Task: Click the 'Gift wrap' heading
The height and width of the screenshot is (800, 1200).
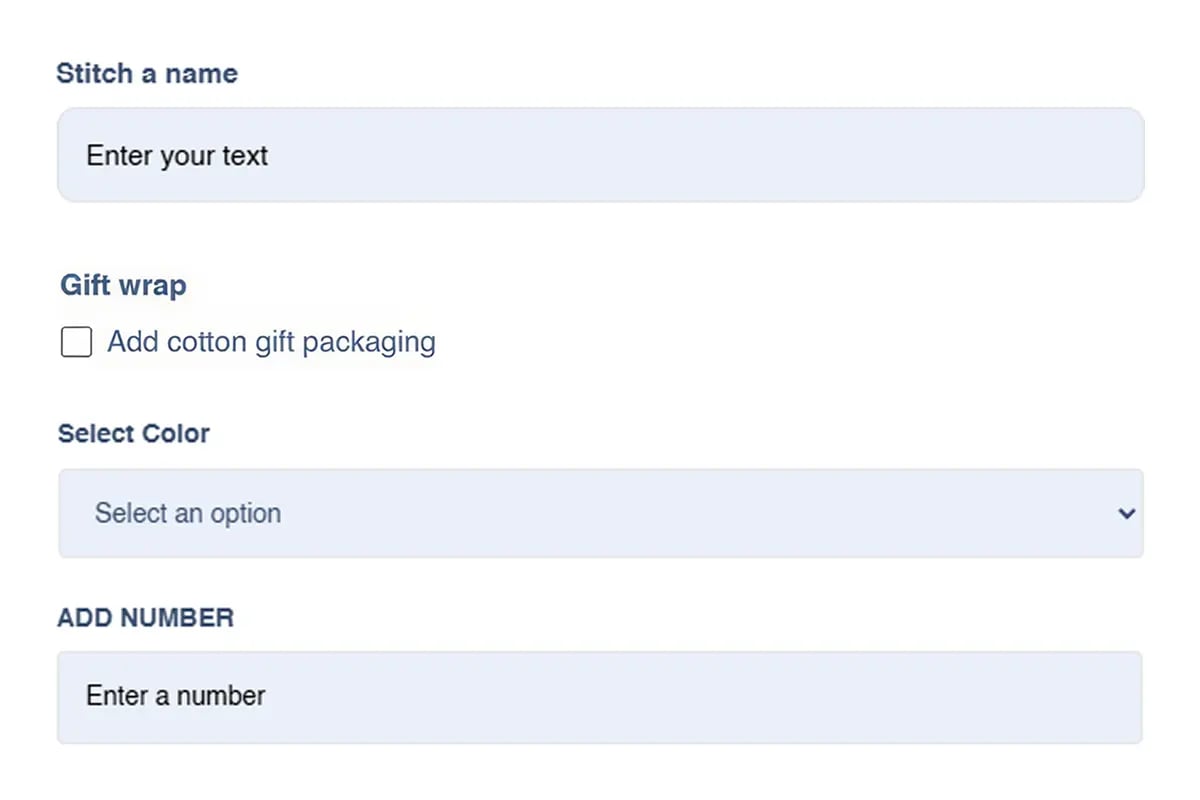Action: coord(123,285)
